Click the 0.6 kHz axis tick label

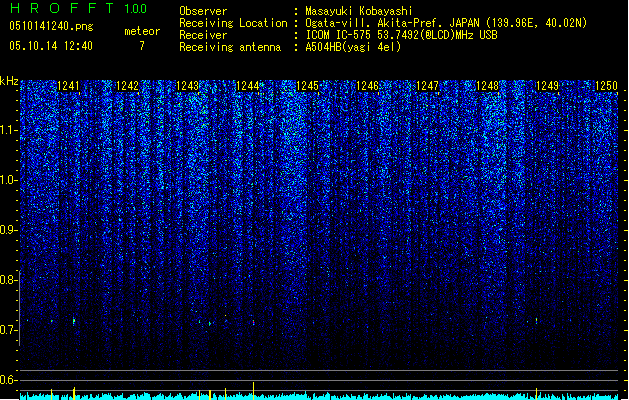pyautogui.click(x=8, y=380)
